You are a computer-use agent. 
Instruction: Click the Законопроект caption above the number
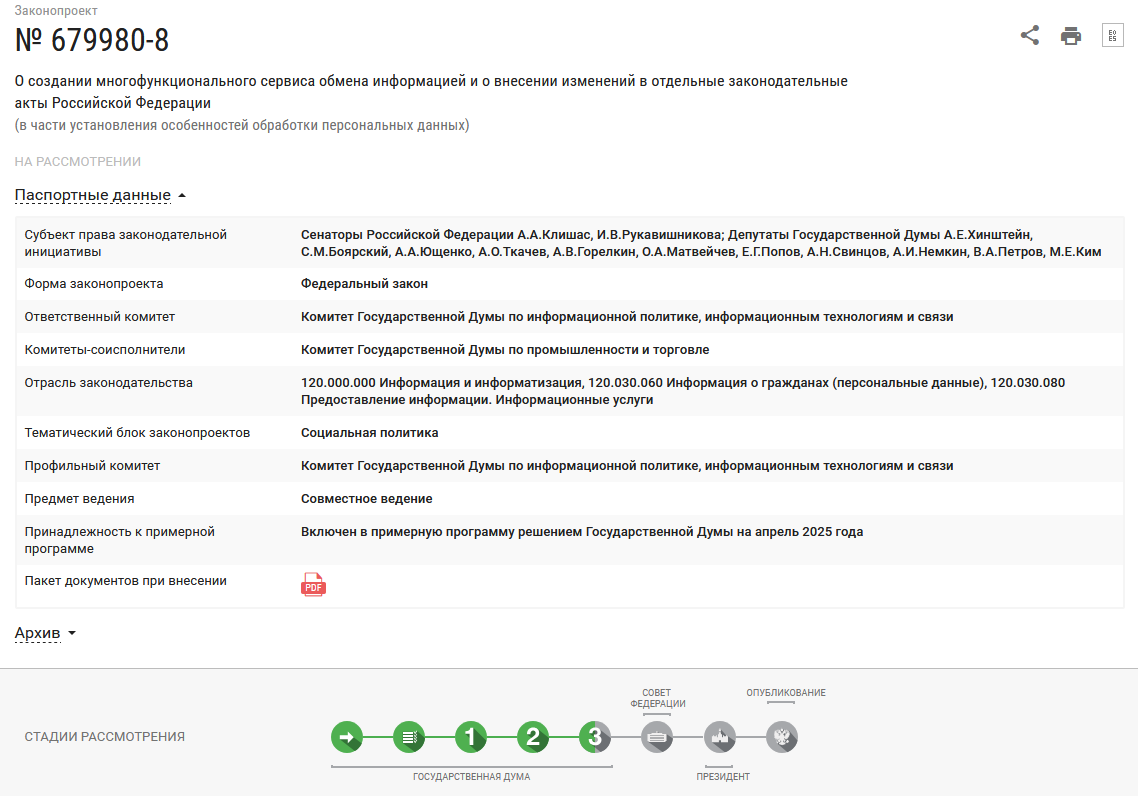coord(56,11)
